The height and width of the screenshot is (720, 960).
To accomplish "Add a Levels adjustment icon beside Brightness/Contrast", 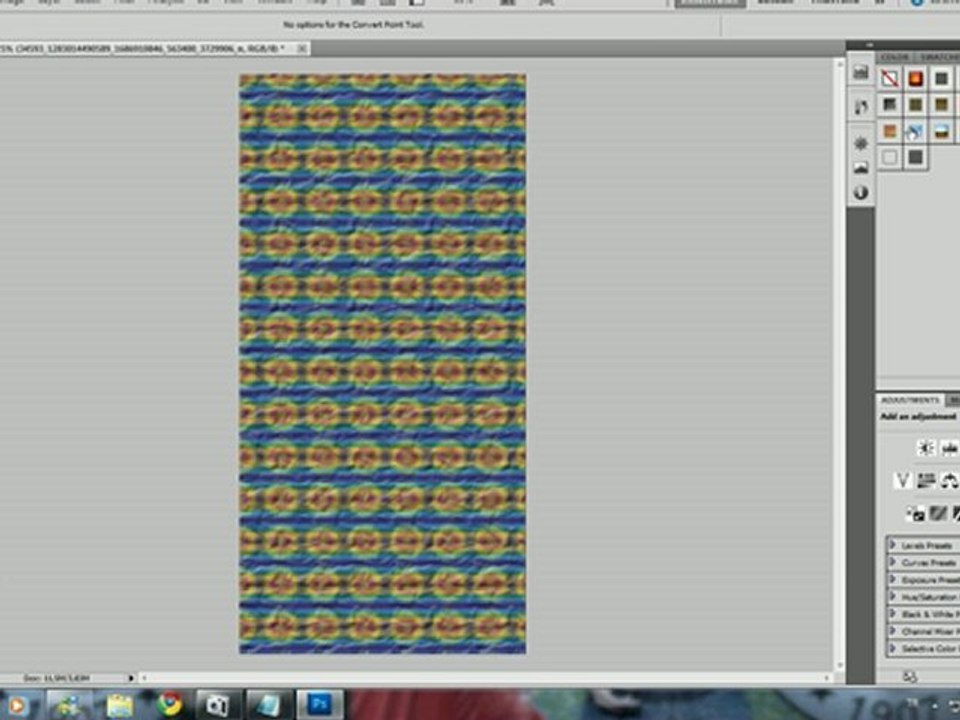I will tap(949, 448).
